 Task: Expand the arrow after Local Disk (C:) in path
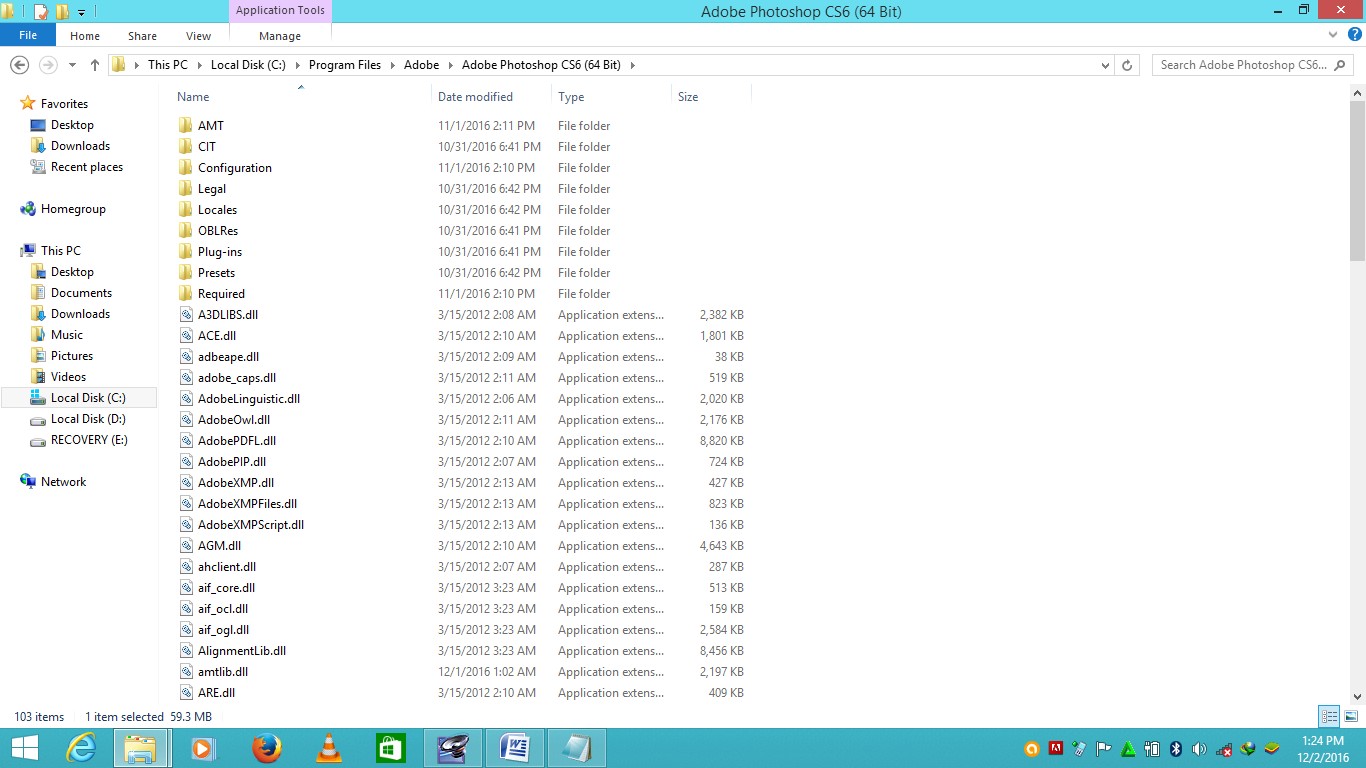tap(297, 65)
